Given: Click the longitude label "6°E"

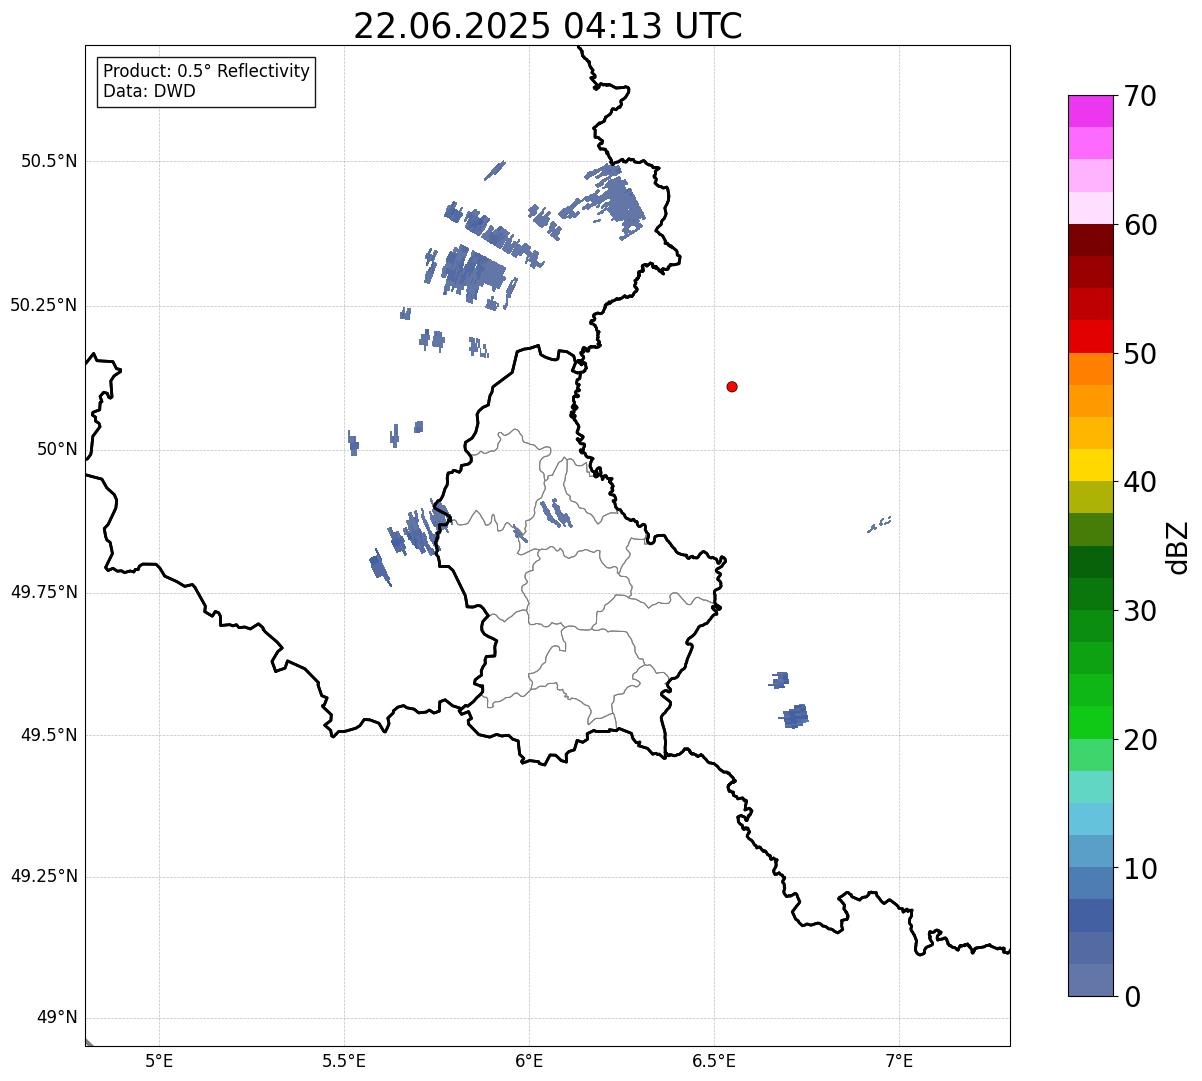Looking at the screenshot, I should [529, 1061].
